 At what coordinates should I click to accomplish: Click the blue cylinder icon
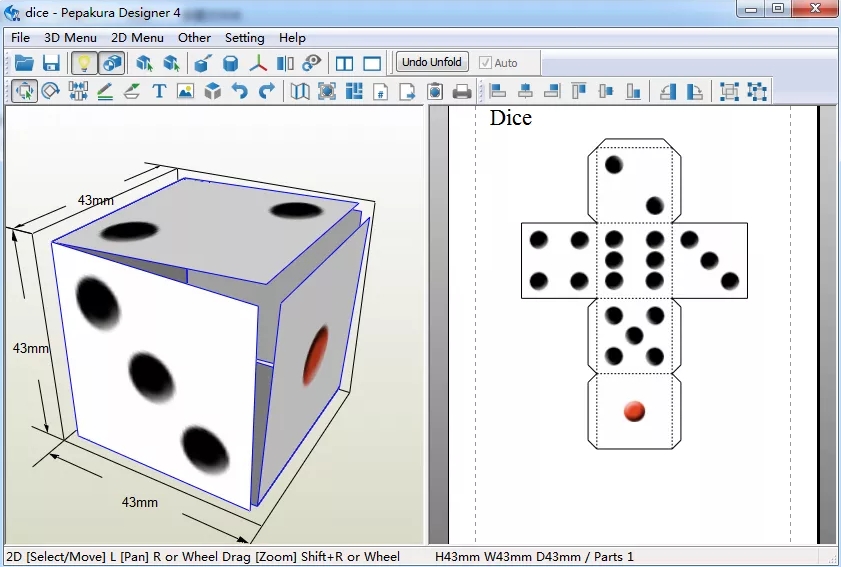click(x=230, y=63)
